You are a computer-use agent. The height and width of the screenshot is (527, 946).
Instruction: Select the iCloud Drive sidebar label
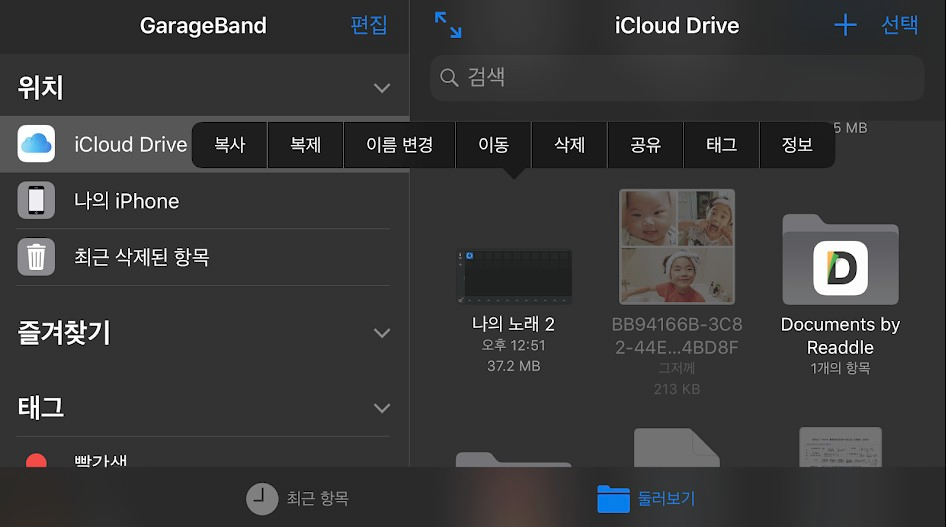tap(130, 145)
